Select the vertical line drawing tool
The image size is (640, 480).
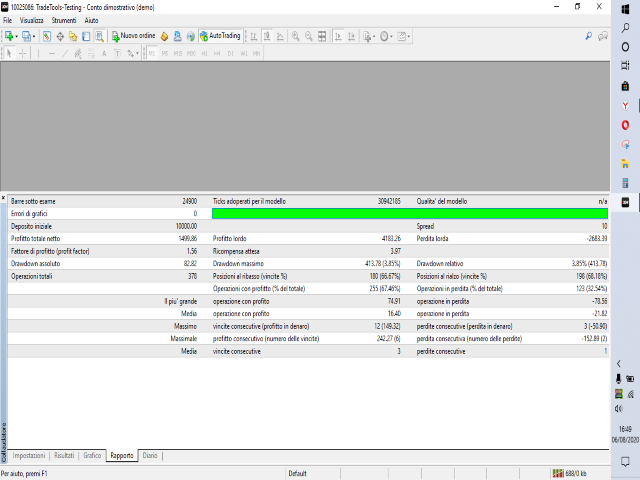click(38, 53)
